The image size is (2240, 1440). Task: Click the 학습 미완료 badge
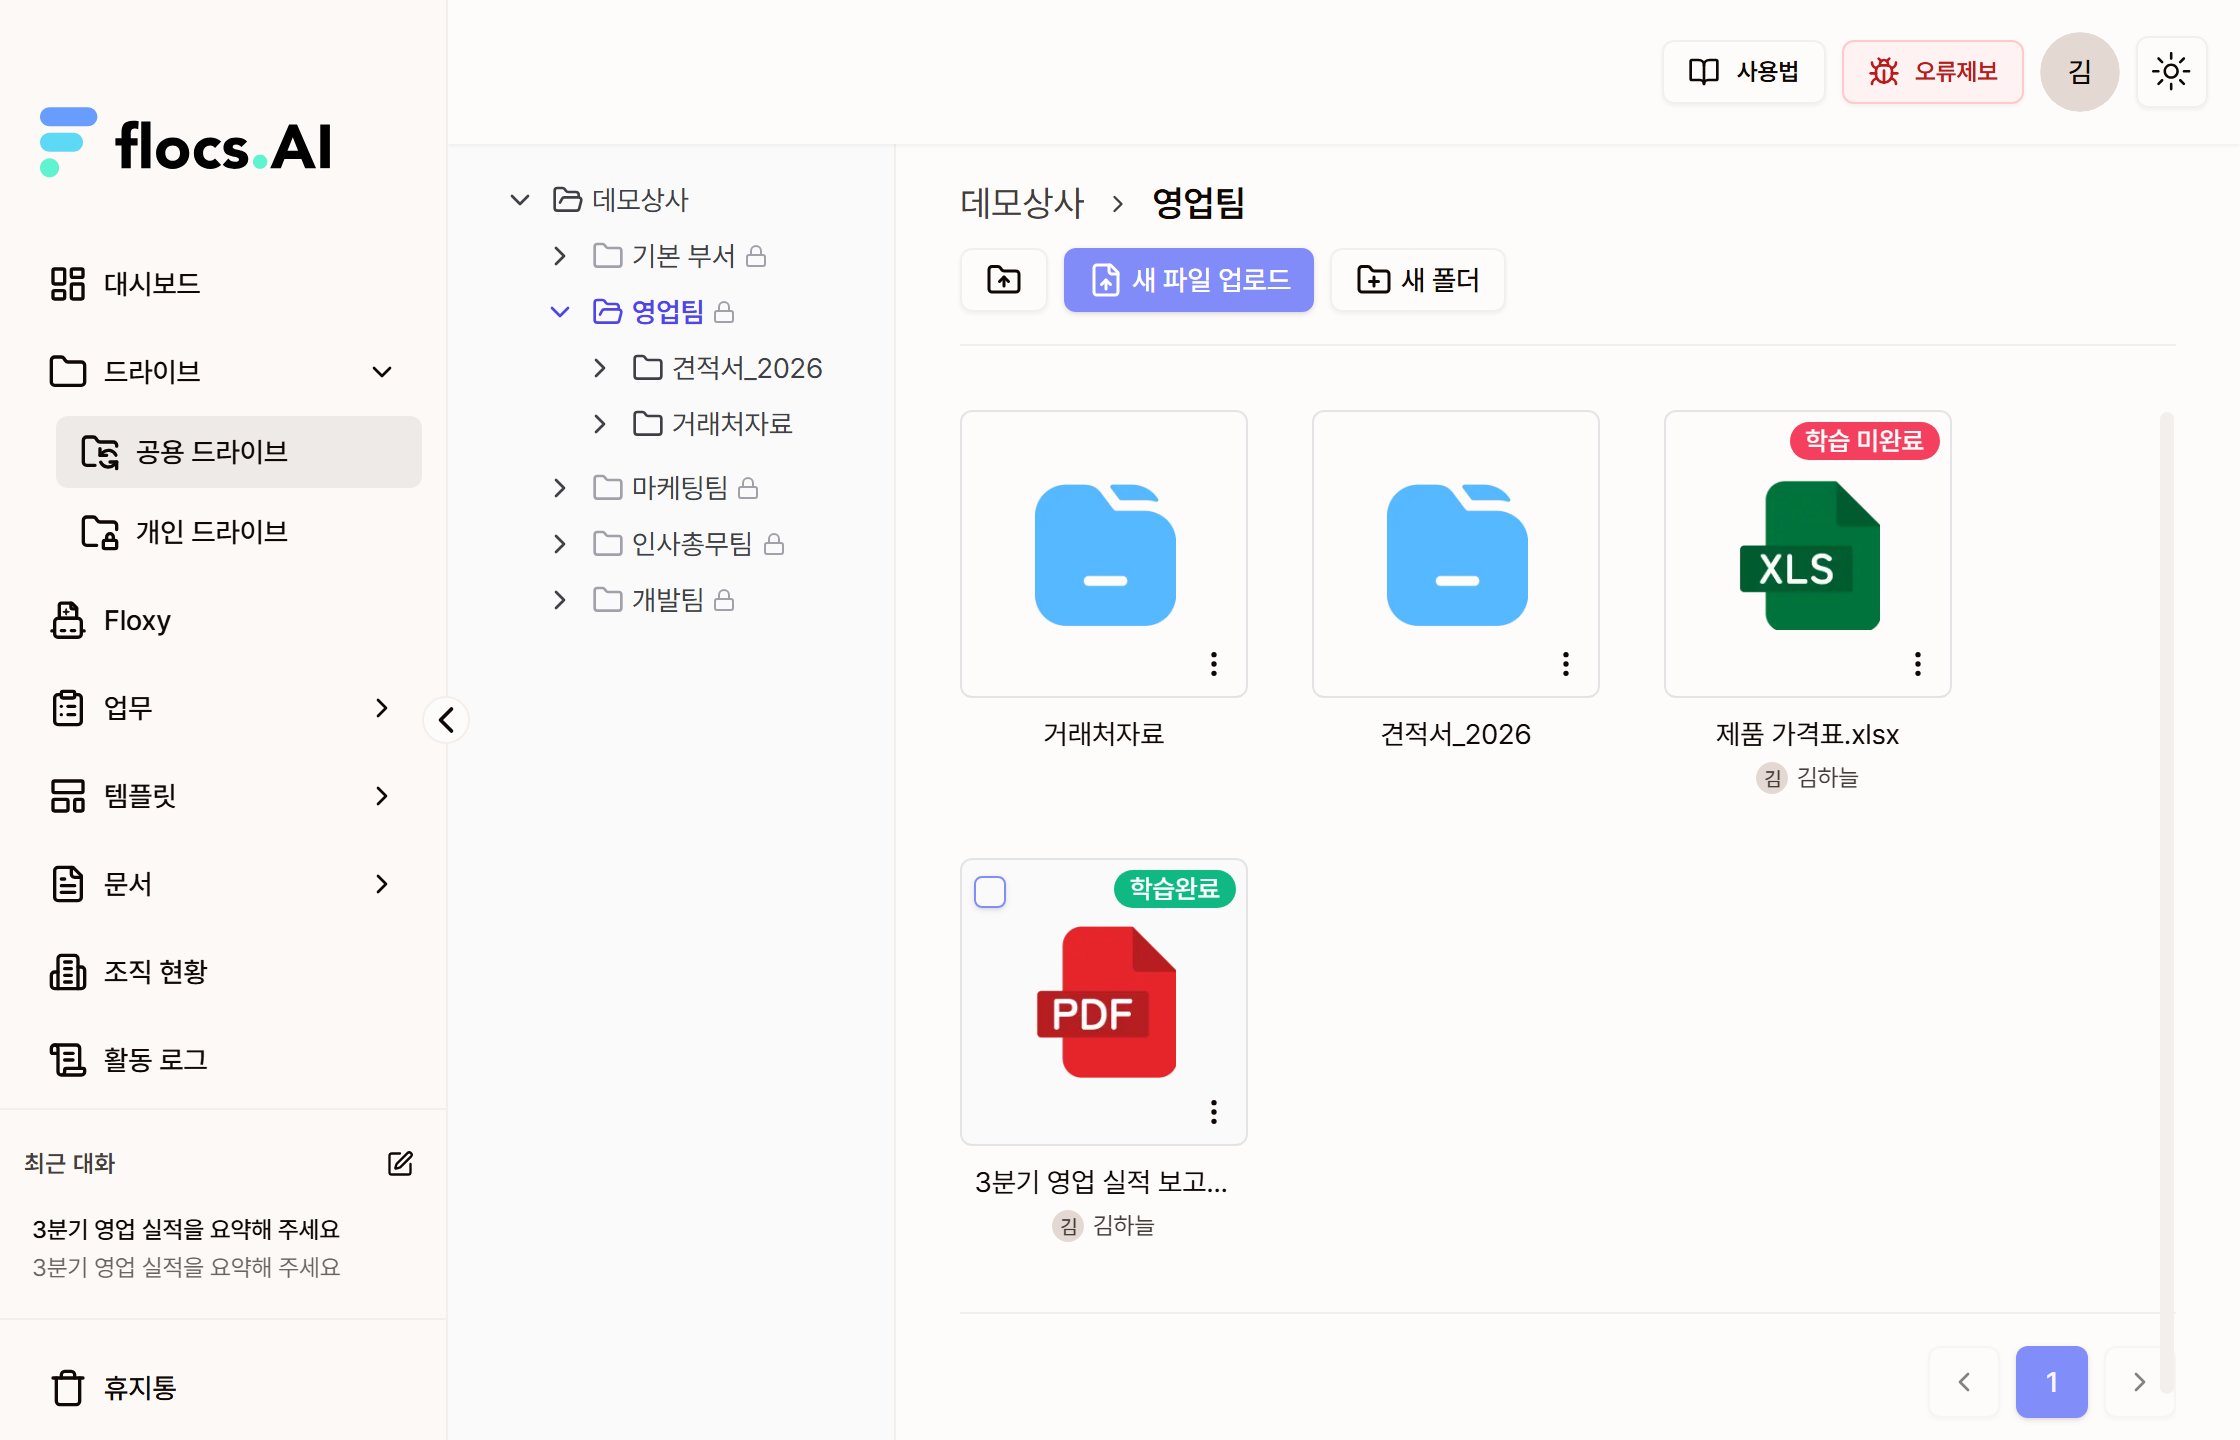coord(1865,441)
